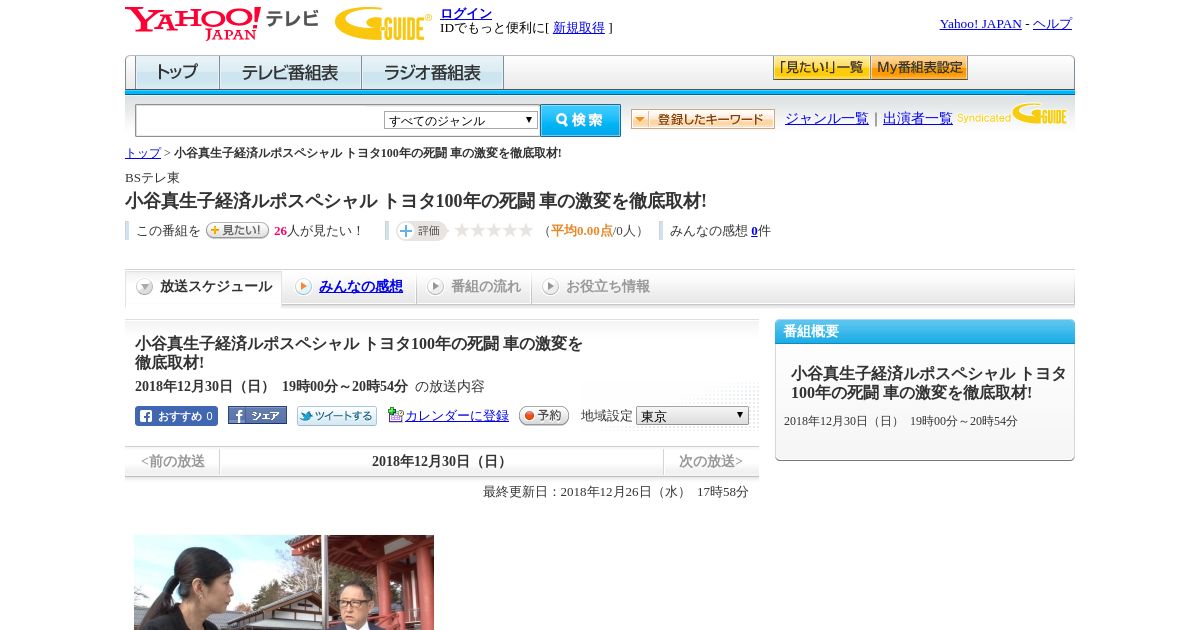Go to 次の放送> next broadcast

(x=711, y=461)
